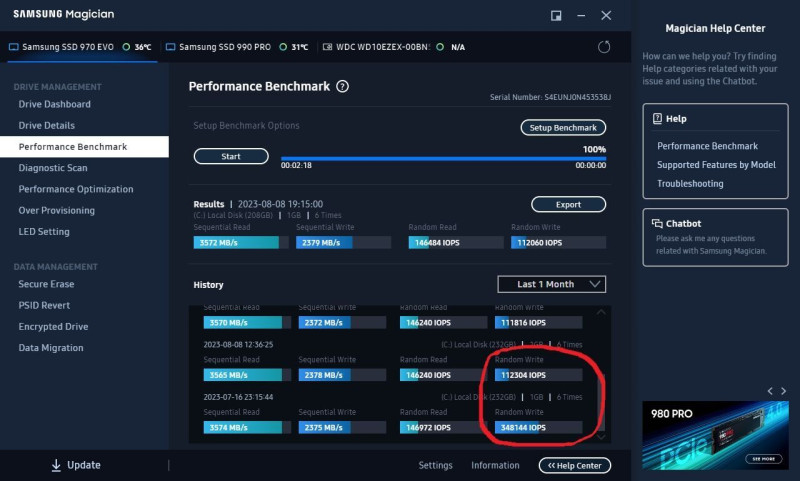The image size is (800, 481).
Task: Switch to the Samsung SSD 990 PRO tab
Action: (238, 47)
